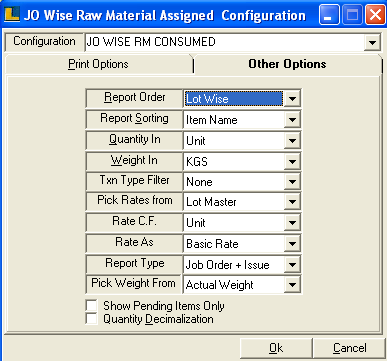Viewport: 387px width, 361px height.
Task: Switch to the Print Options tab
Action: click(x=98, y=64)
